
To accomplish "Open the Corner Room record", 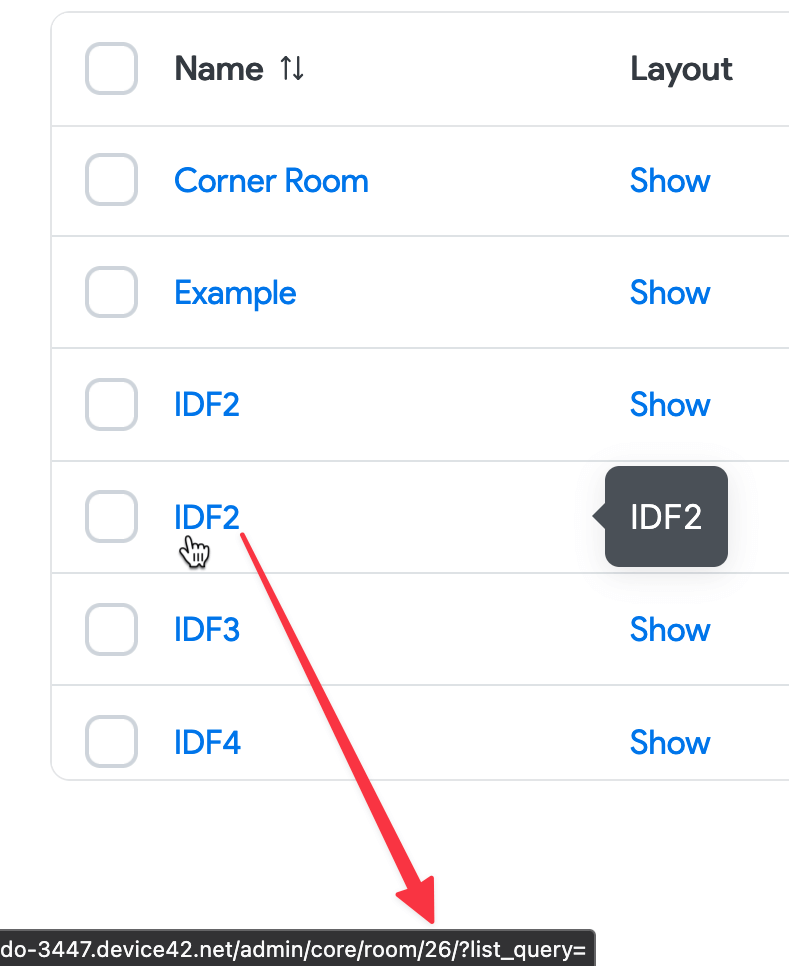I will (271, 181).
